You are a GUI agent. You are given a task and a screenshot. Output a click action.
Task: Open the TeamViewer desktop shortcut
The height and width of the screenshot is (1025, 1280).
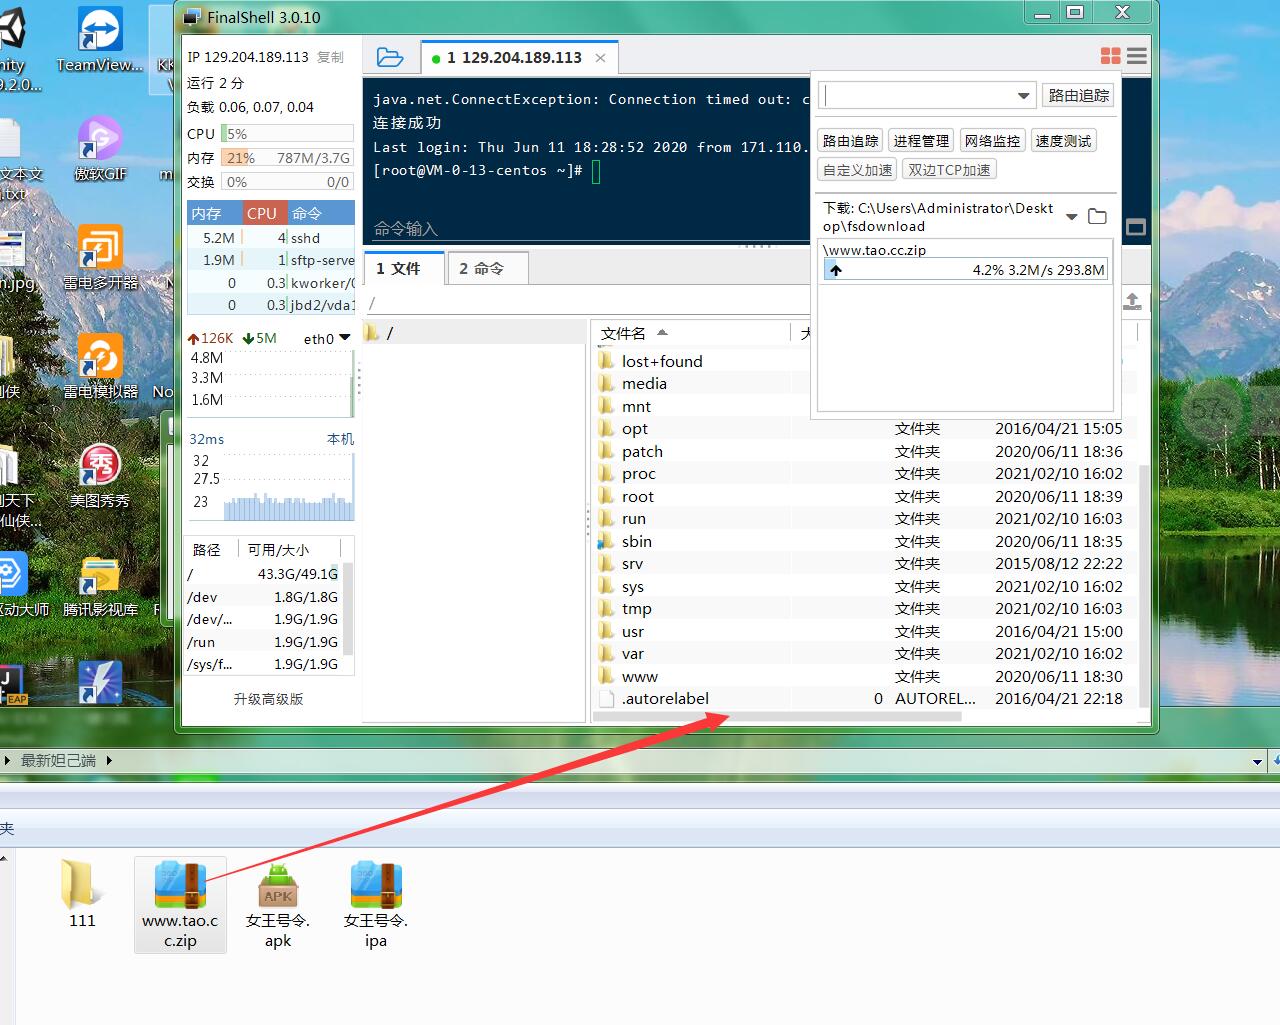pos(99,40)
